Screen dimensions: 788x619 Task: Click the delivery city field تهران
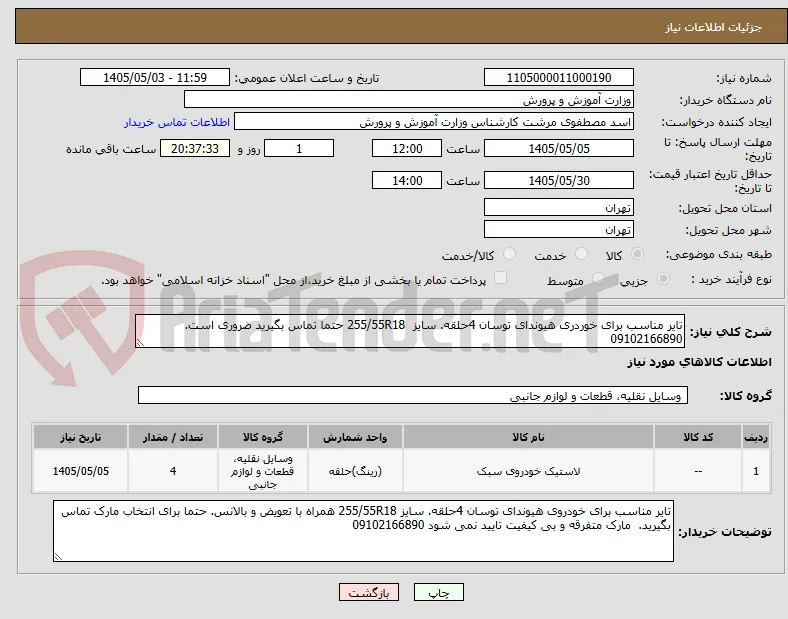[558, 230]
